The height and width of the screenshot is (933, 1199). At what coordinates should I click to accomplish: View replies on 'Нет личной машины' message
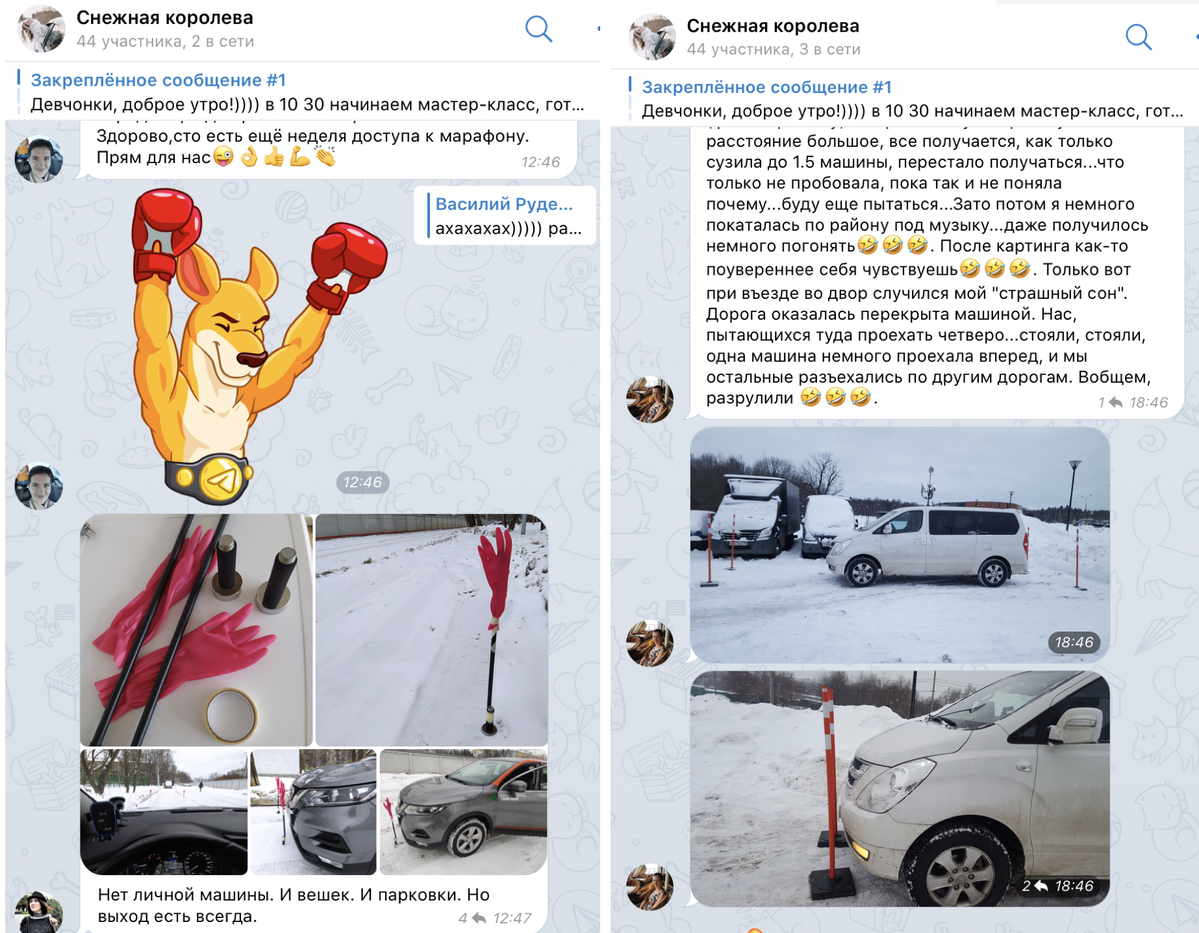pos(472,918)
